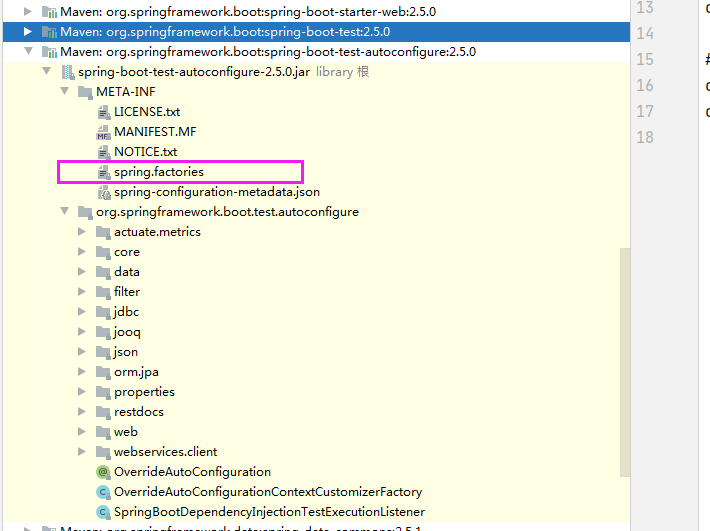Screen dimensions: 710x531
Task: Click the filter folder icon
Action: (103, 292)
